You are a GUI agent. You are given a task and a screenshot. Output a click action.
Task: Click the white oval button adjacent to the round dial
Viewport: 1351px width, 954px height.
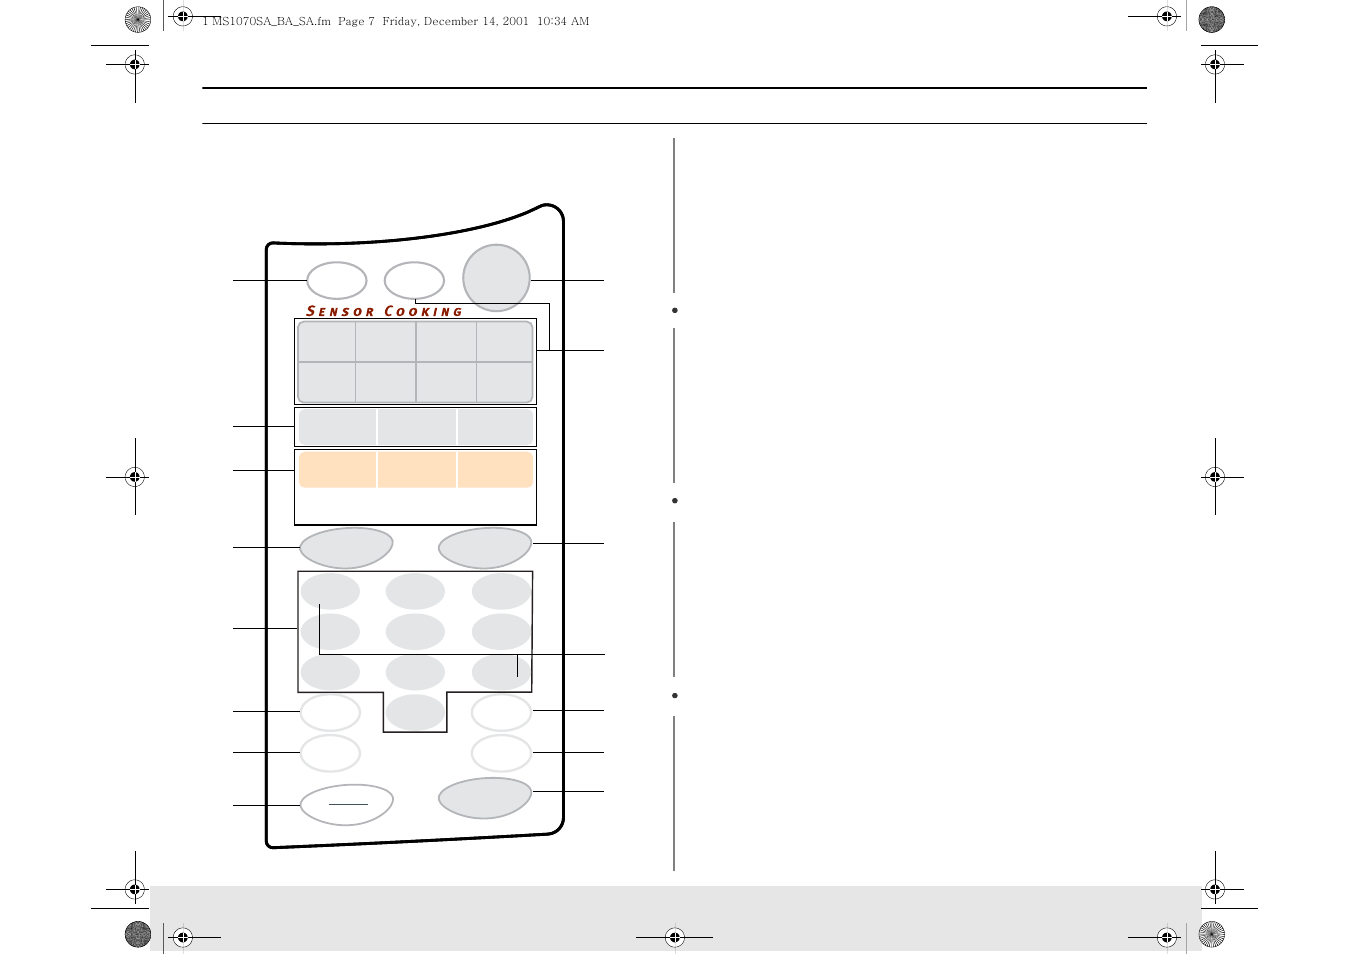[414, 280]
